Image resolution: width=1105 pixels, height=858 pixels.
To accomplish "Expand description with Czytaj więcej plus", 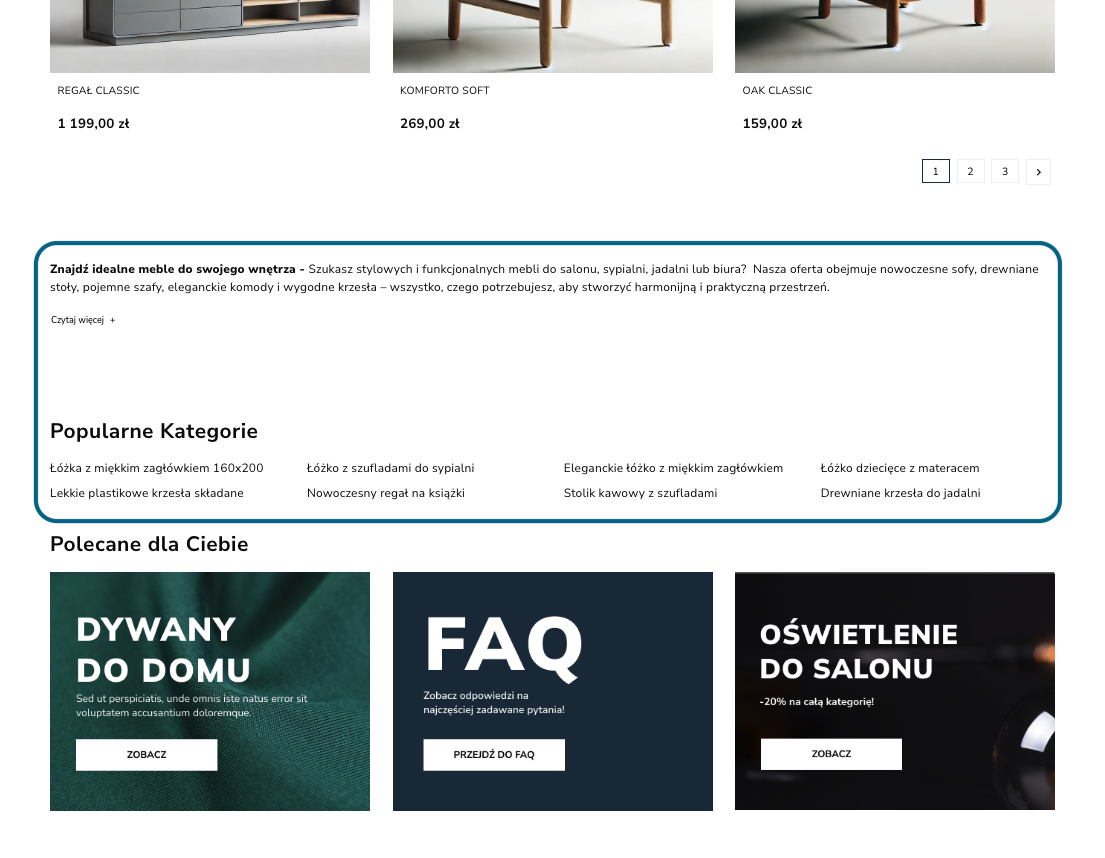I will 83,320.
